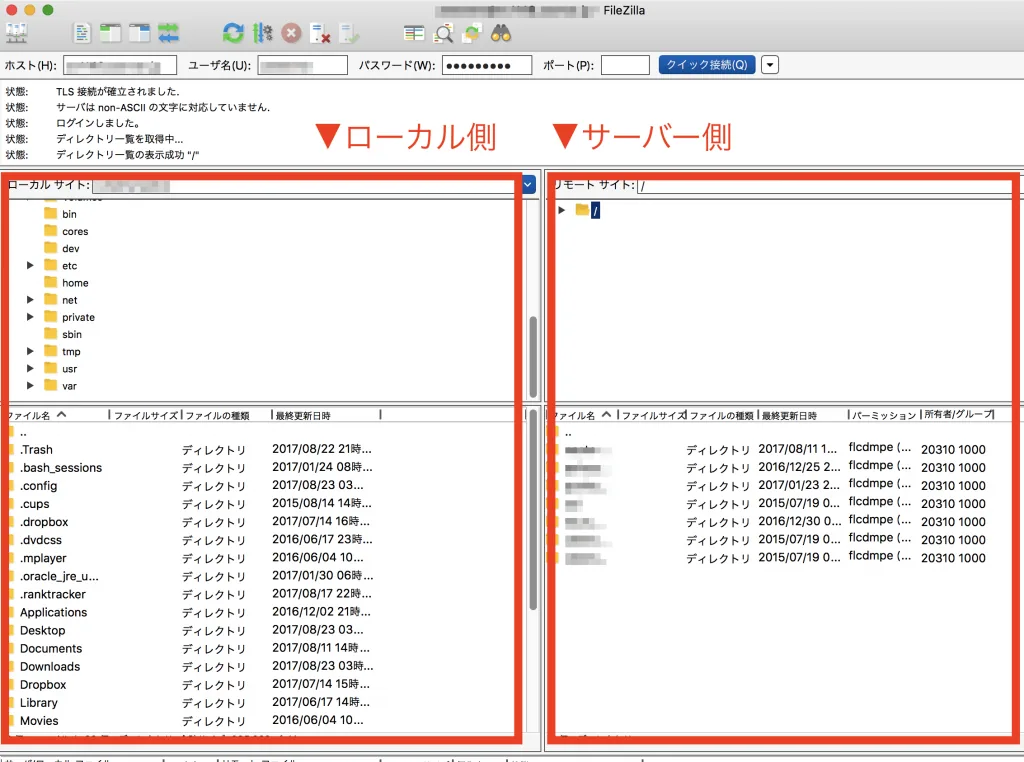Expand the tmp folder in local tree
The width and height of the screenshot is (1024, 762).
(x=30, y=351)
